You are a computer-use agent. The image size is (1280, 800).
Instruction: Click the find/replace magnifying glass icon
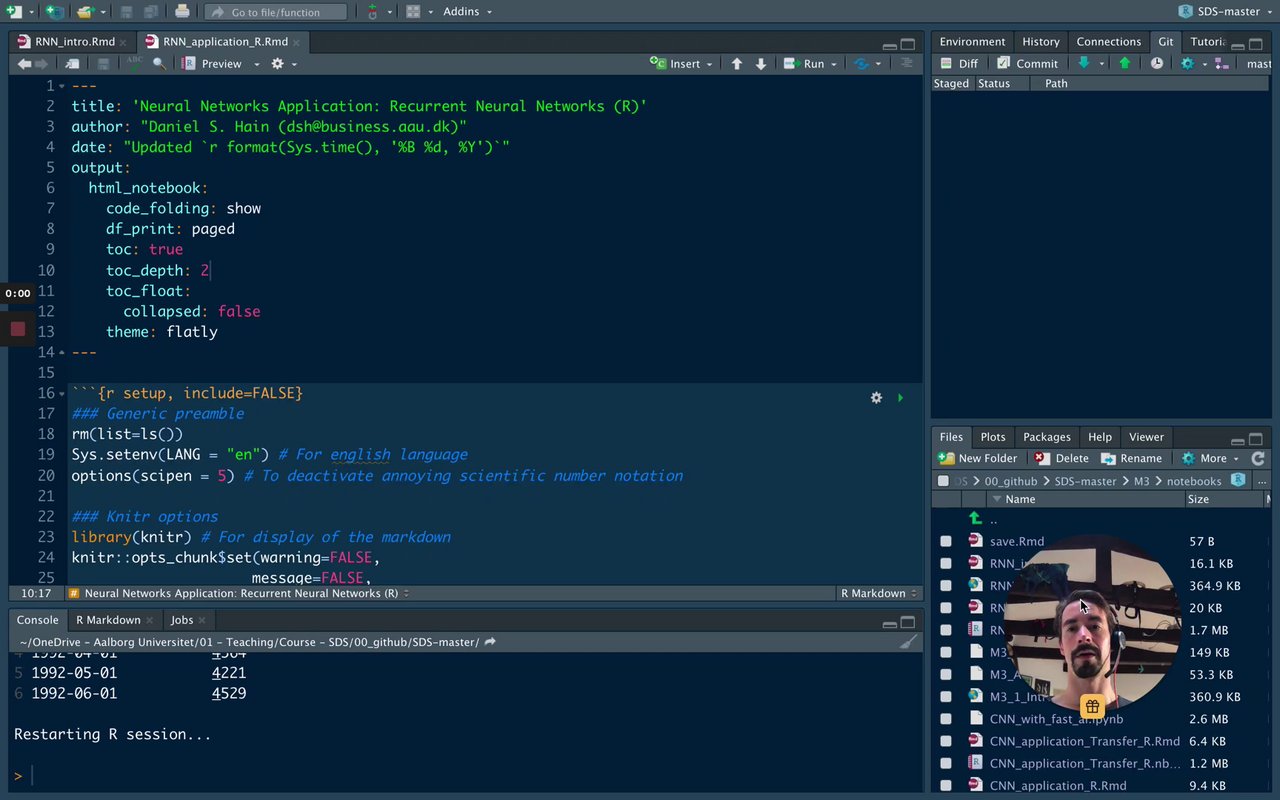tap(159, 63)
